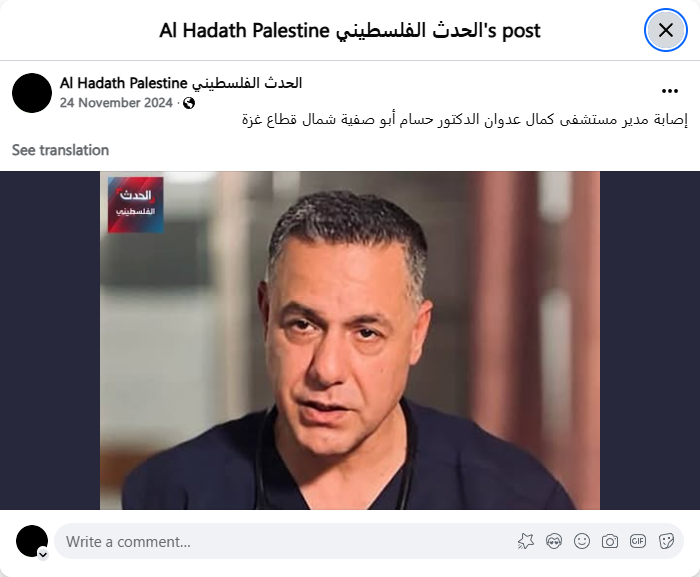Focus the Write a comment field
700x577 pixels.
click(286, 542)
